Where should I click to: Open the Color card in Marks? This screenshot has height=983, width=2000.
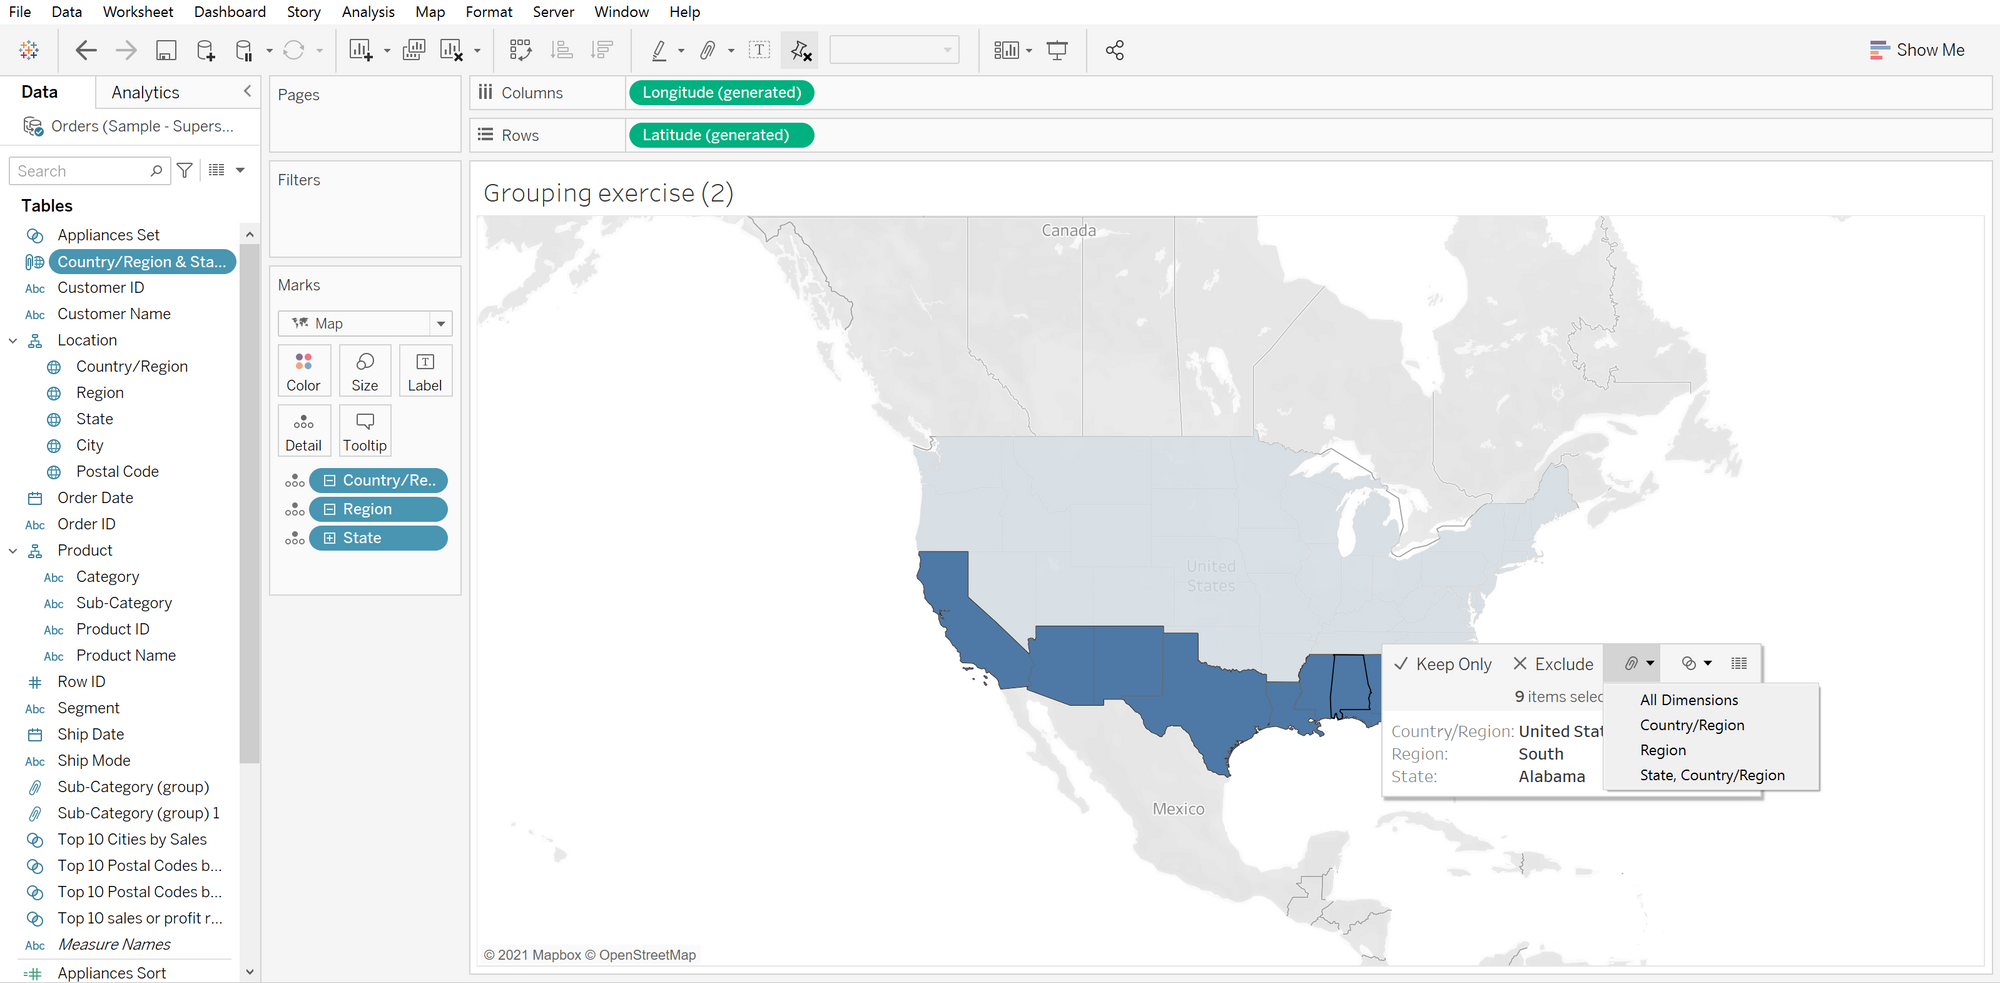coord(304,371)
